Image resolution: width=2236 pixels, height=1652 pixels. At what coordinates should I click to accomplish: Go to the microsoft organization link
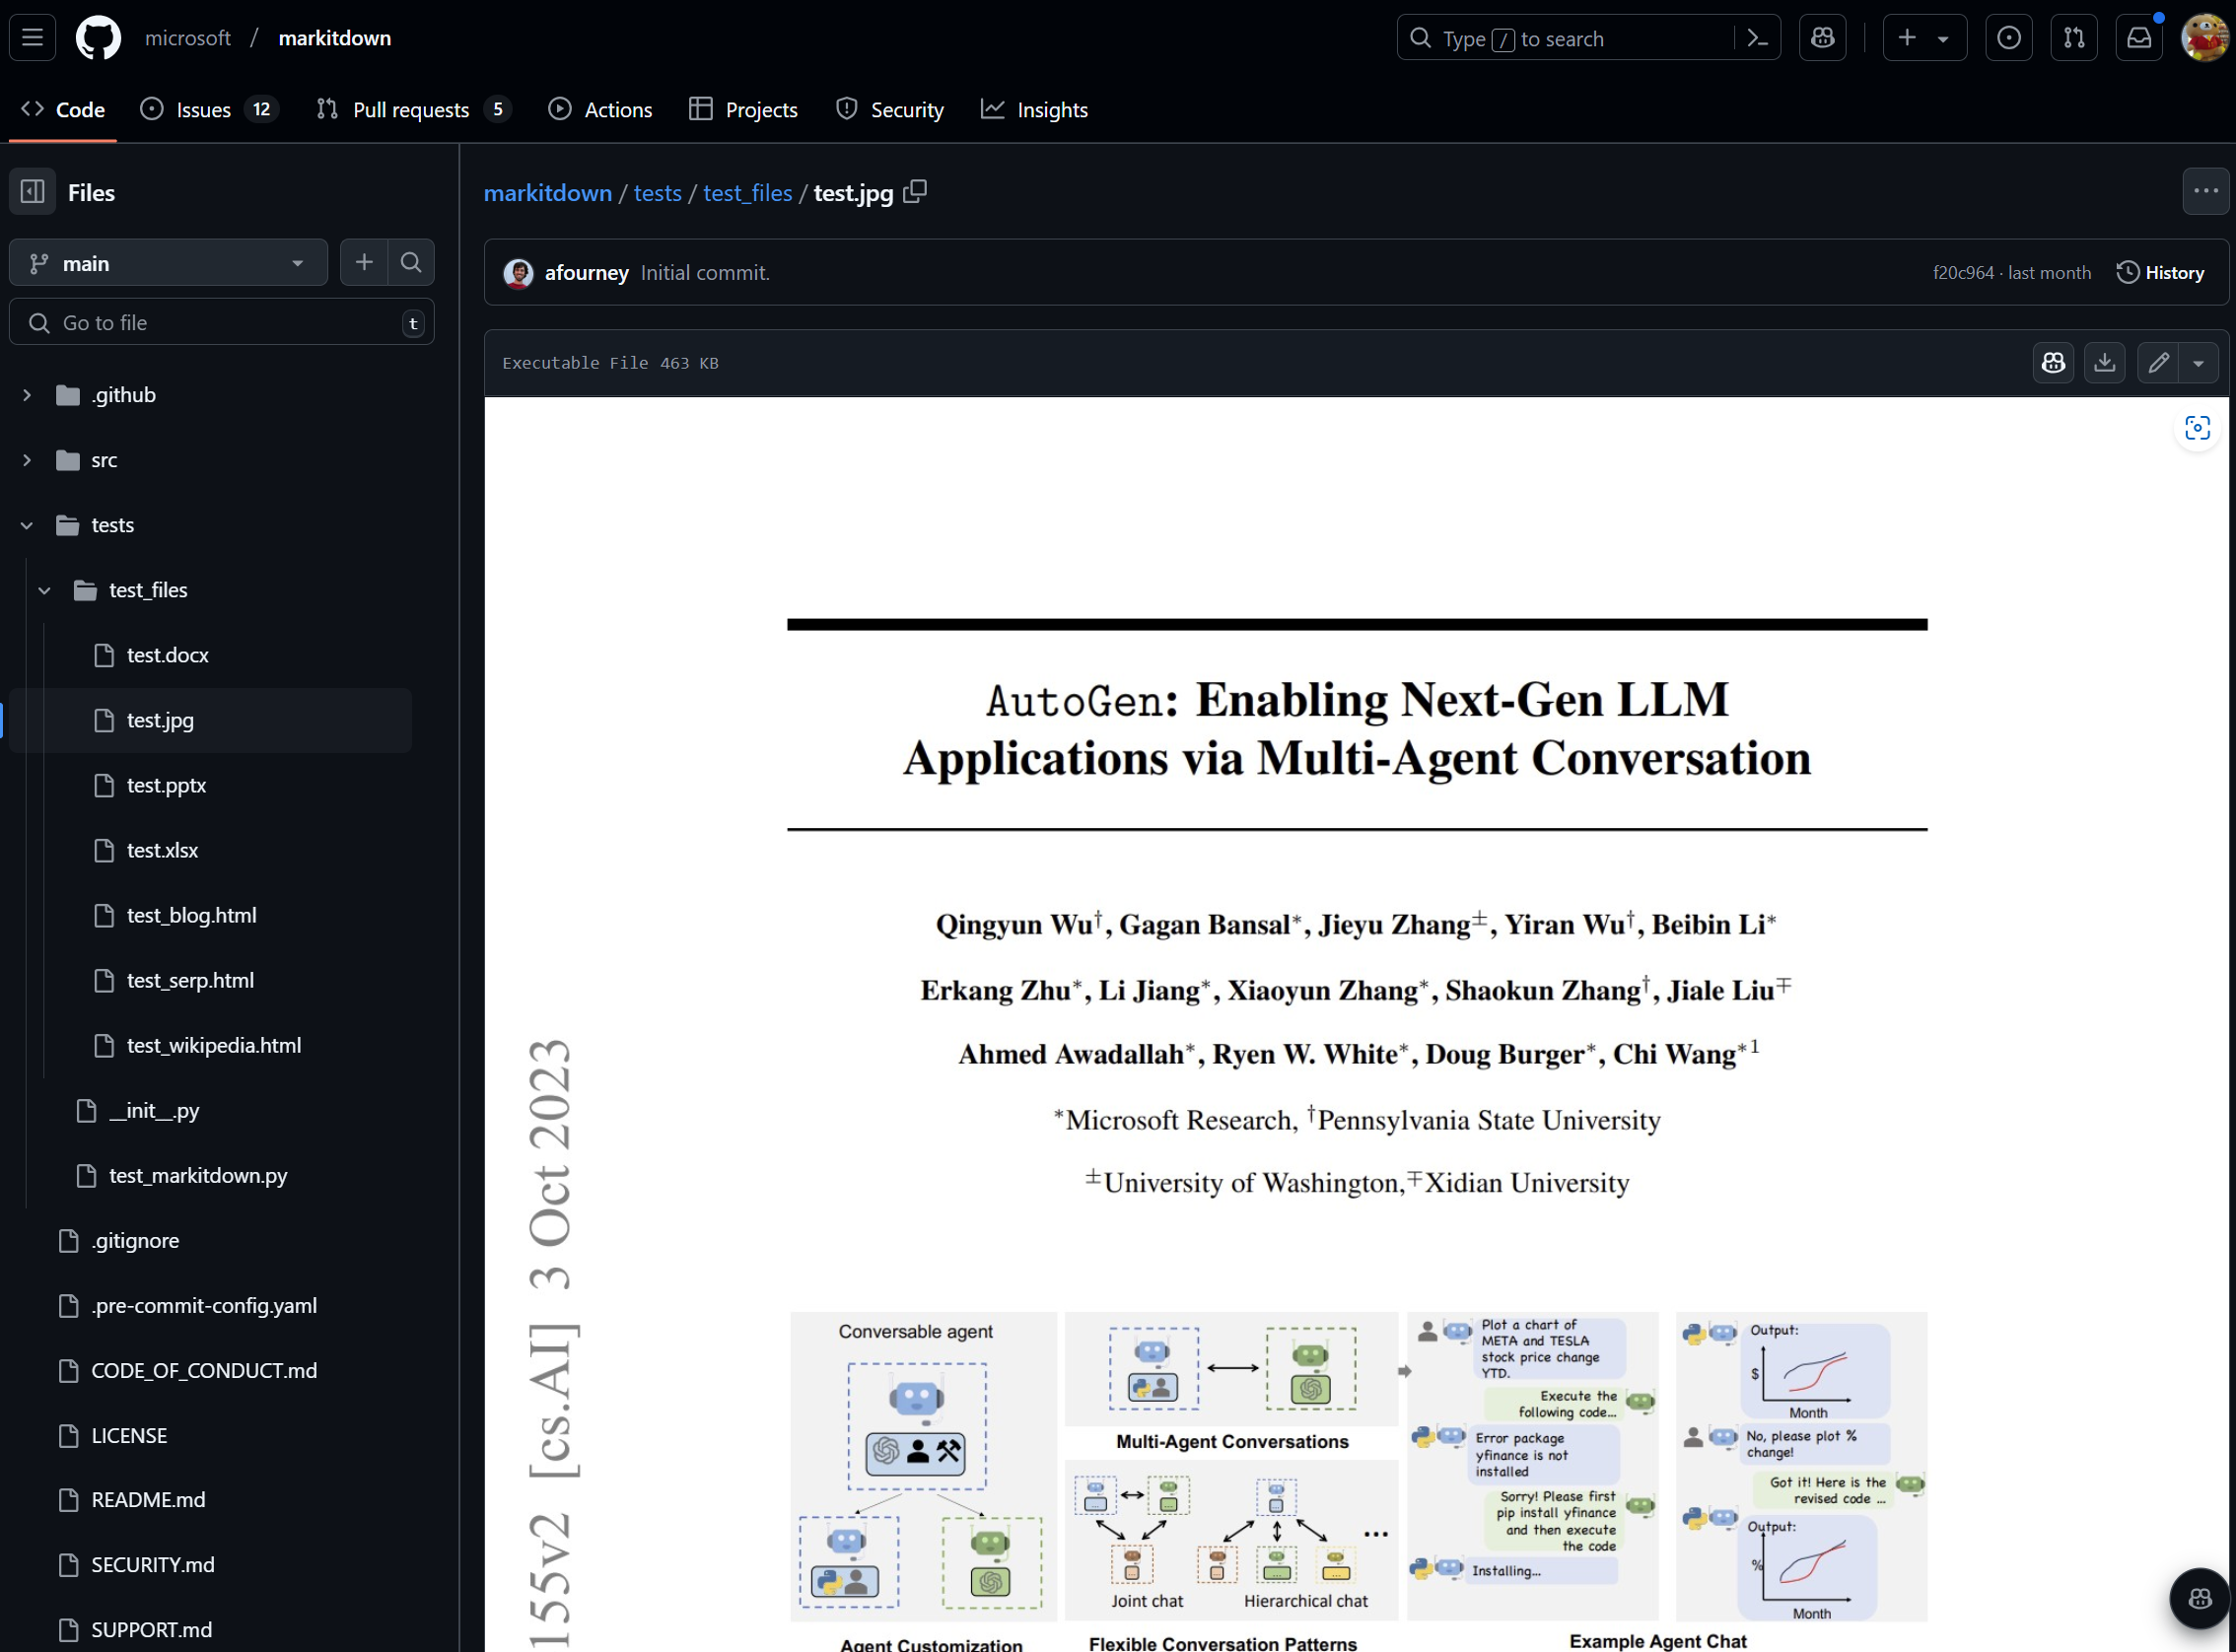click(187, 37)
